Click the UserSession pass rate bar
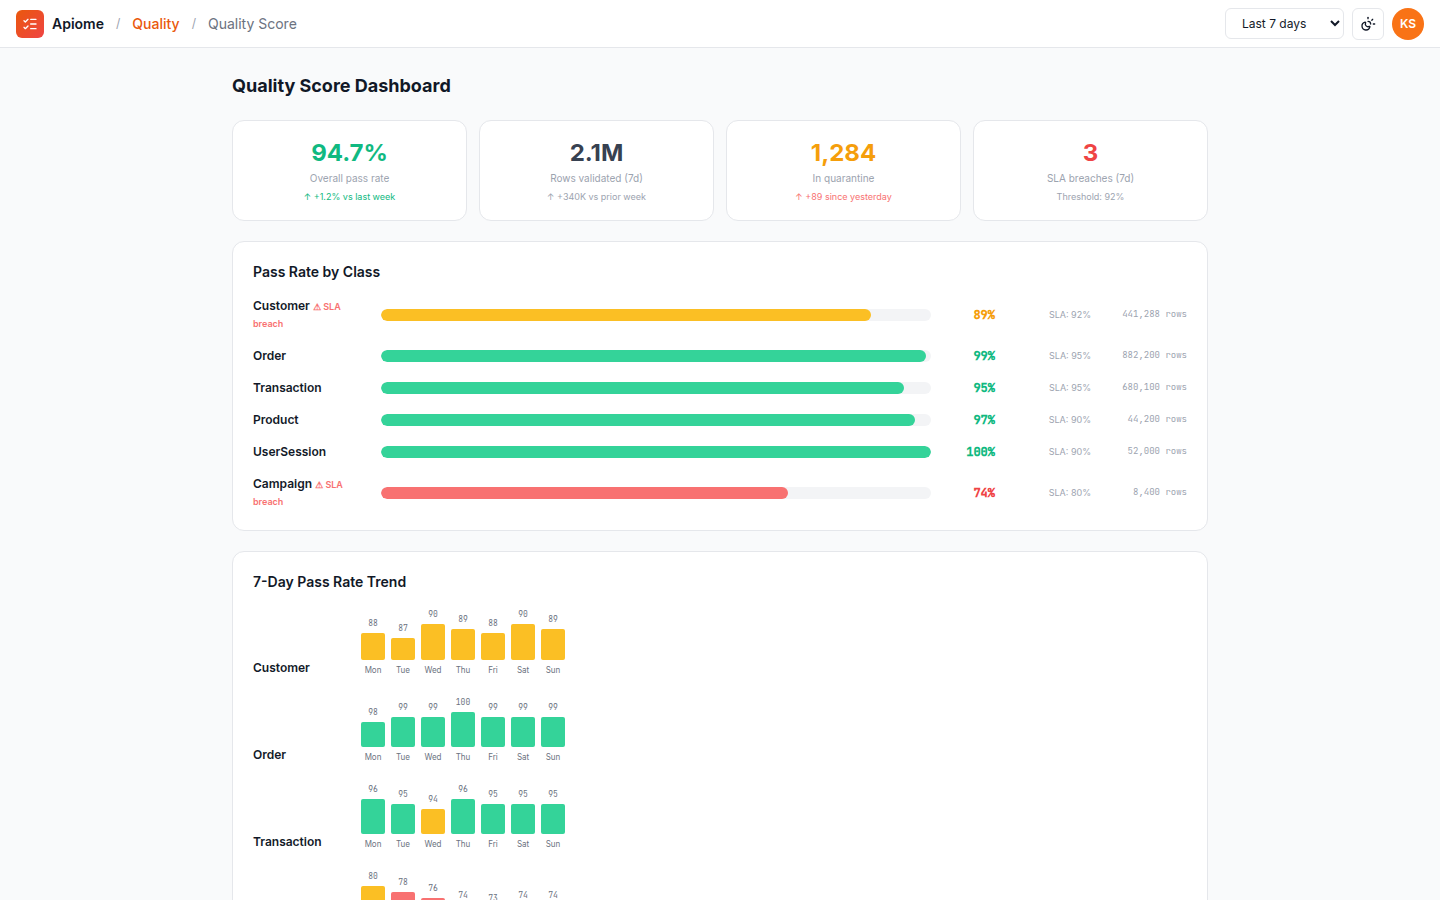Screen dimensions: 1440x900 (x=656, y=452)
